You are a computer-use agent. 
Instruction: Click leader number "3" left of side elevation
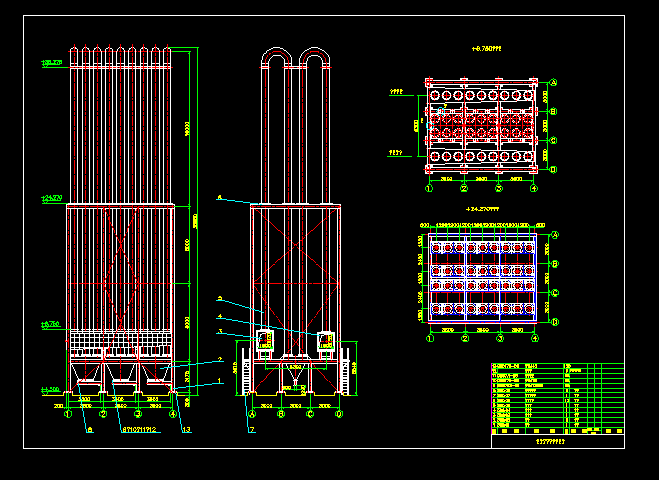220,332
